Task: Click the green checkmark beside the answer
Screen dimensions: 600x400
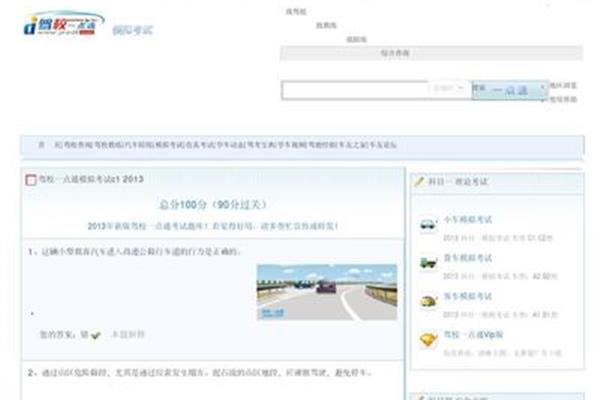Action: (96, 335)
